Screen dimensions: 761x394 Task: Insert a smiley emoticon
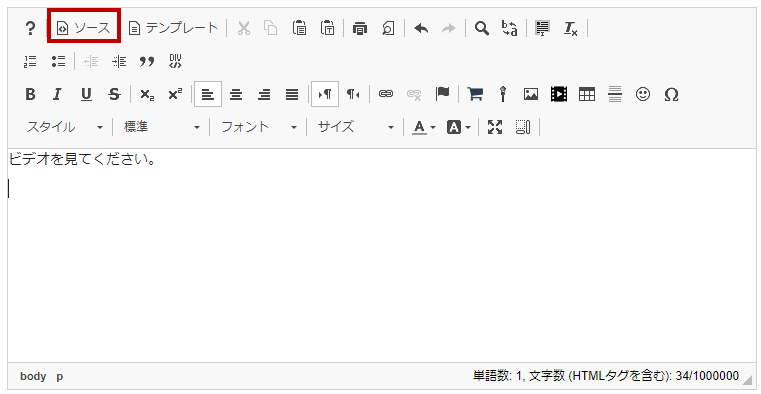pos(643,94)
